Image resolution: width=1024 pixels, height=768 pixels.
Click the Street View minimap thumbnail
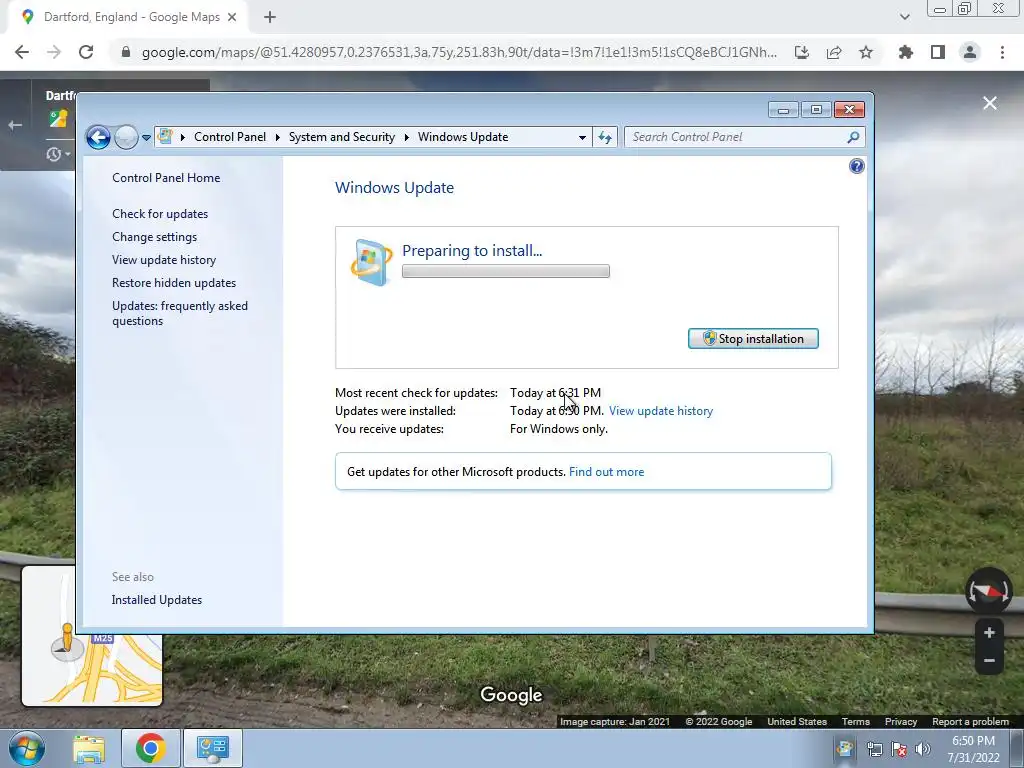click(x=92, y=636)
